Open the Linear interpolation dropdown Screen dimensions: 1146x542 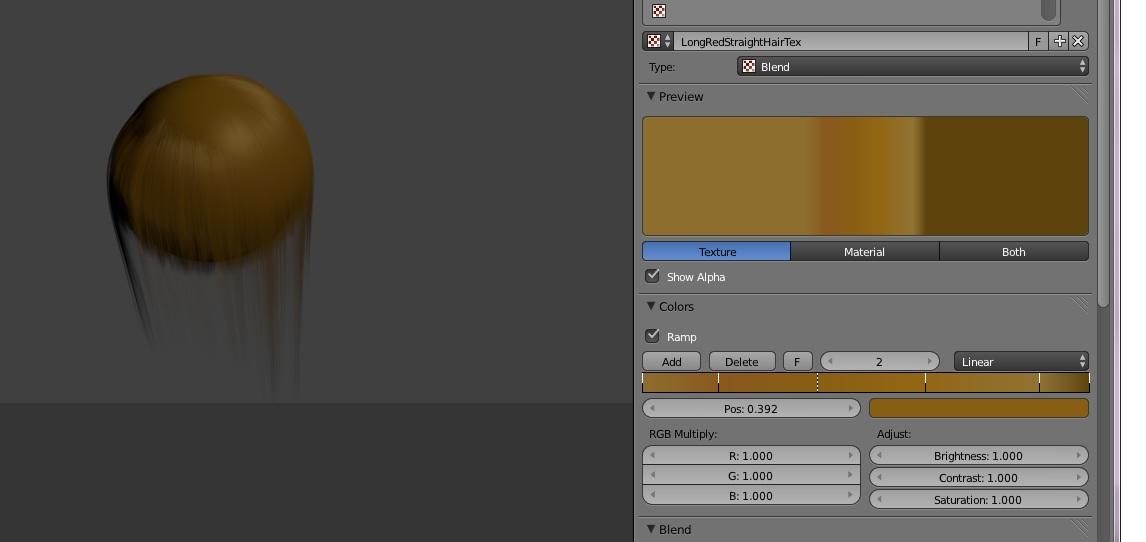[1021, 362]
